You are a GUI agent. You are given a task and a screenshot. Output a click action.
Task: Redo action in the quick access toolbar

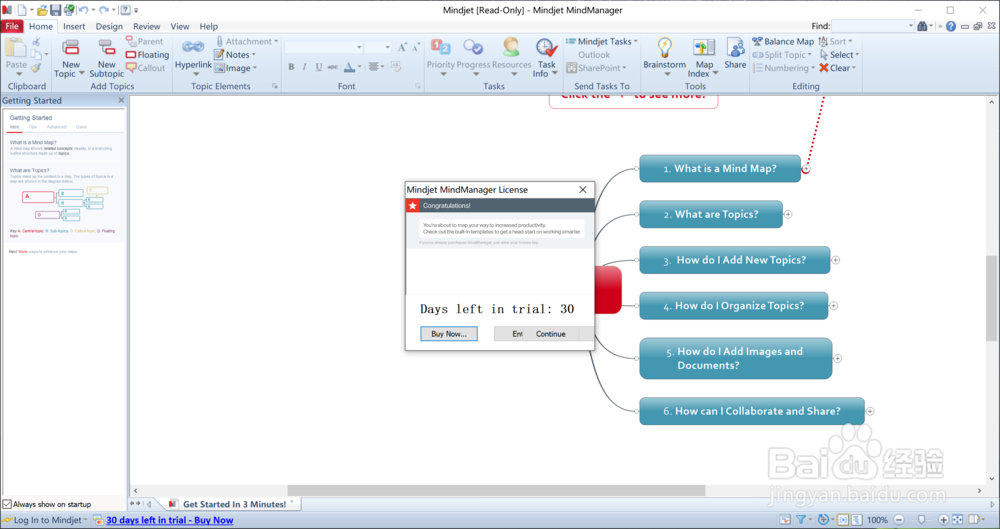coord(103,10)
